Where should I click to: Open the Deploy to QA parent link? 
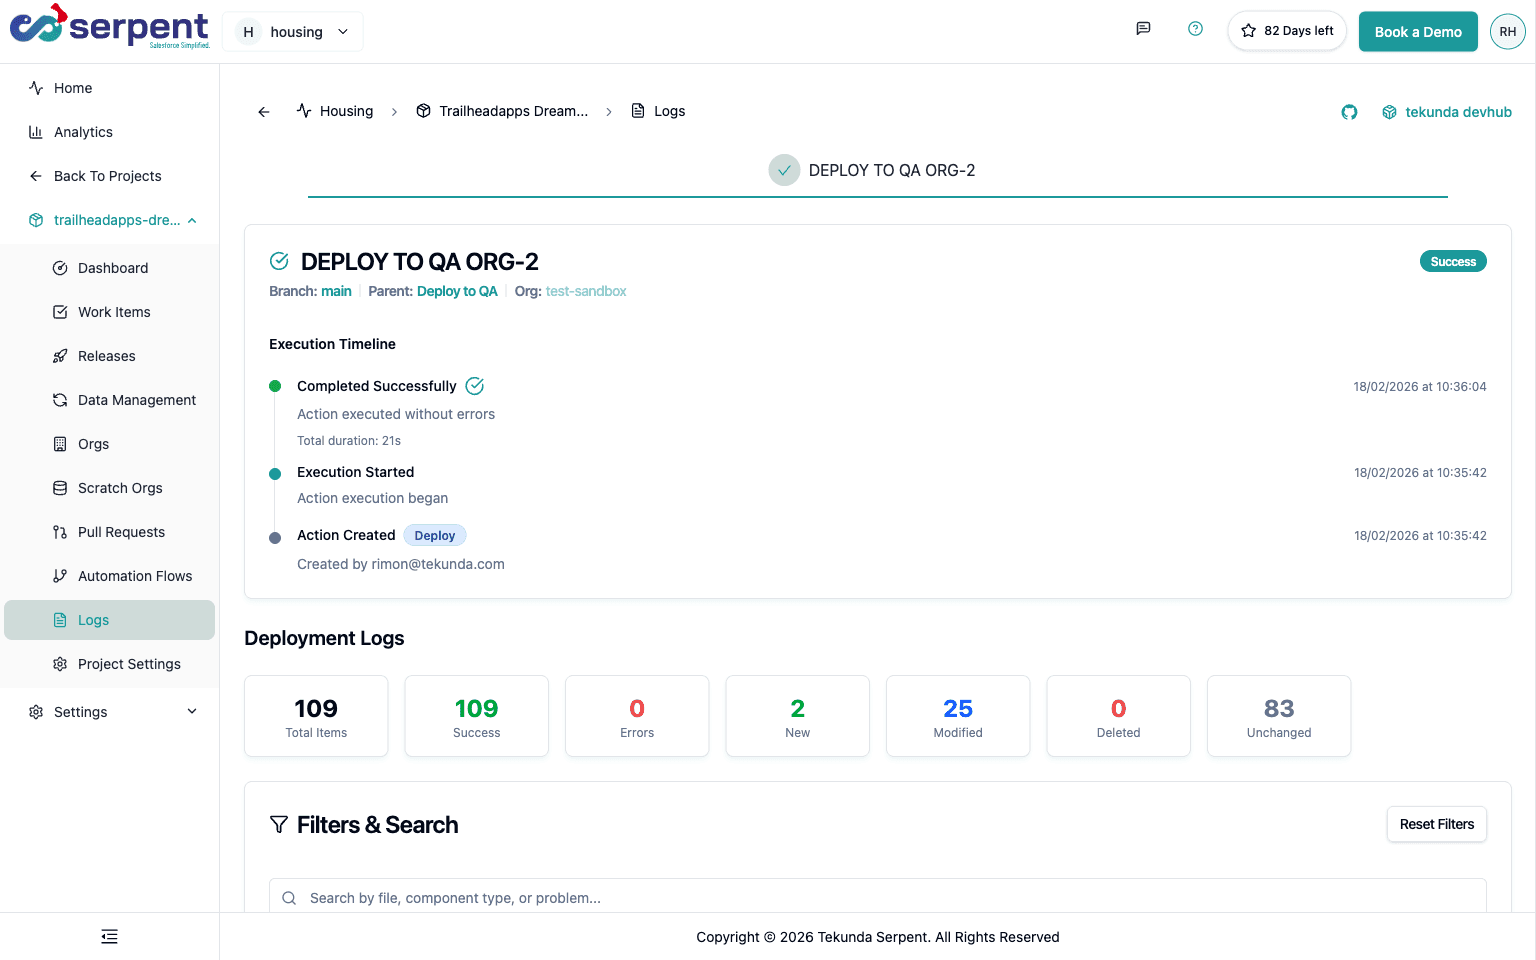click(456, 291)
